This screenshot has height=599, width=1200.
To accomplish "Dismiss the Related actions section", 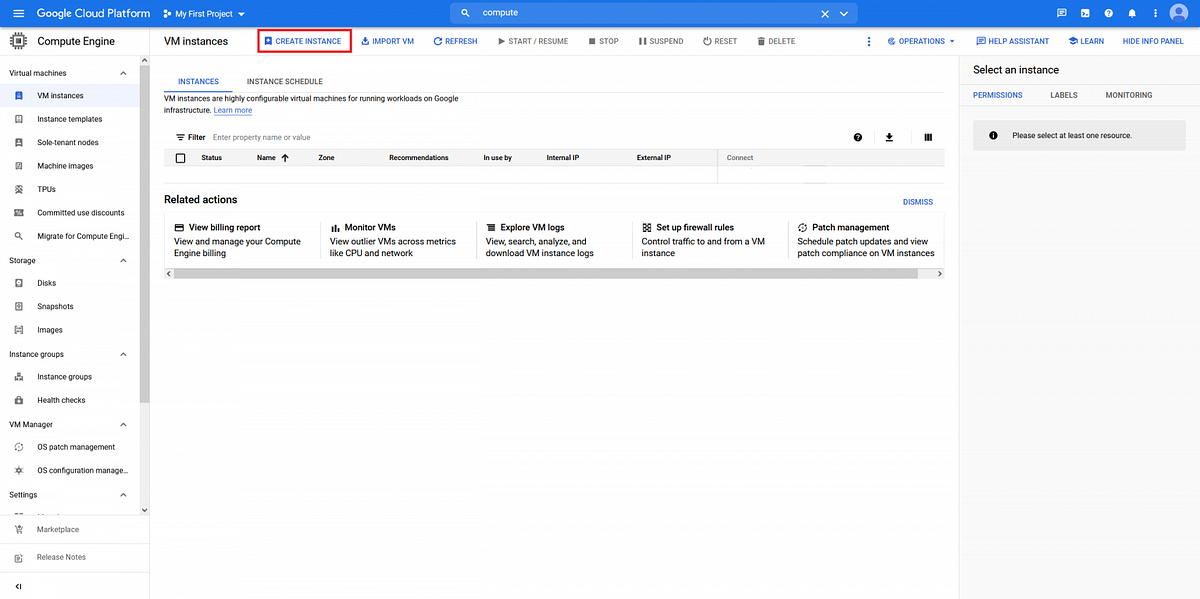I will pos(917,201).
